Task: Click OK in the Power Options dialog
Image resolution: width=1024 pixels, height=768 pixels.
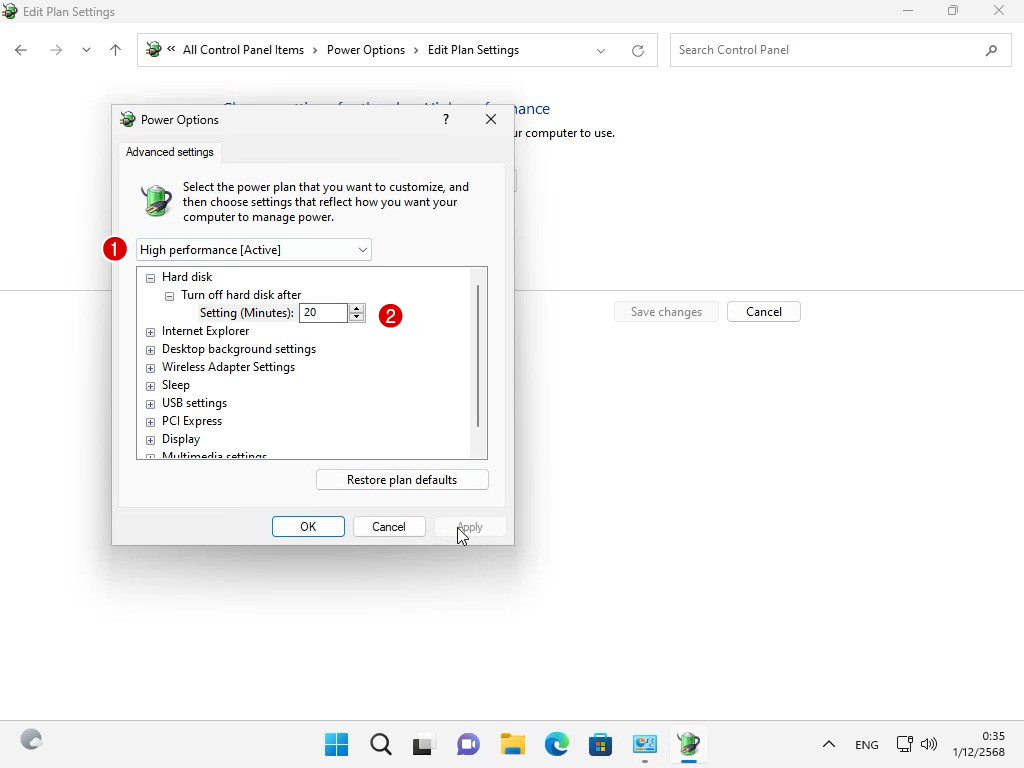Action: point(308,527)
